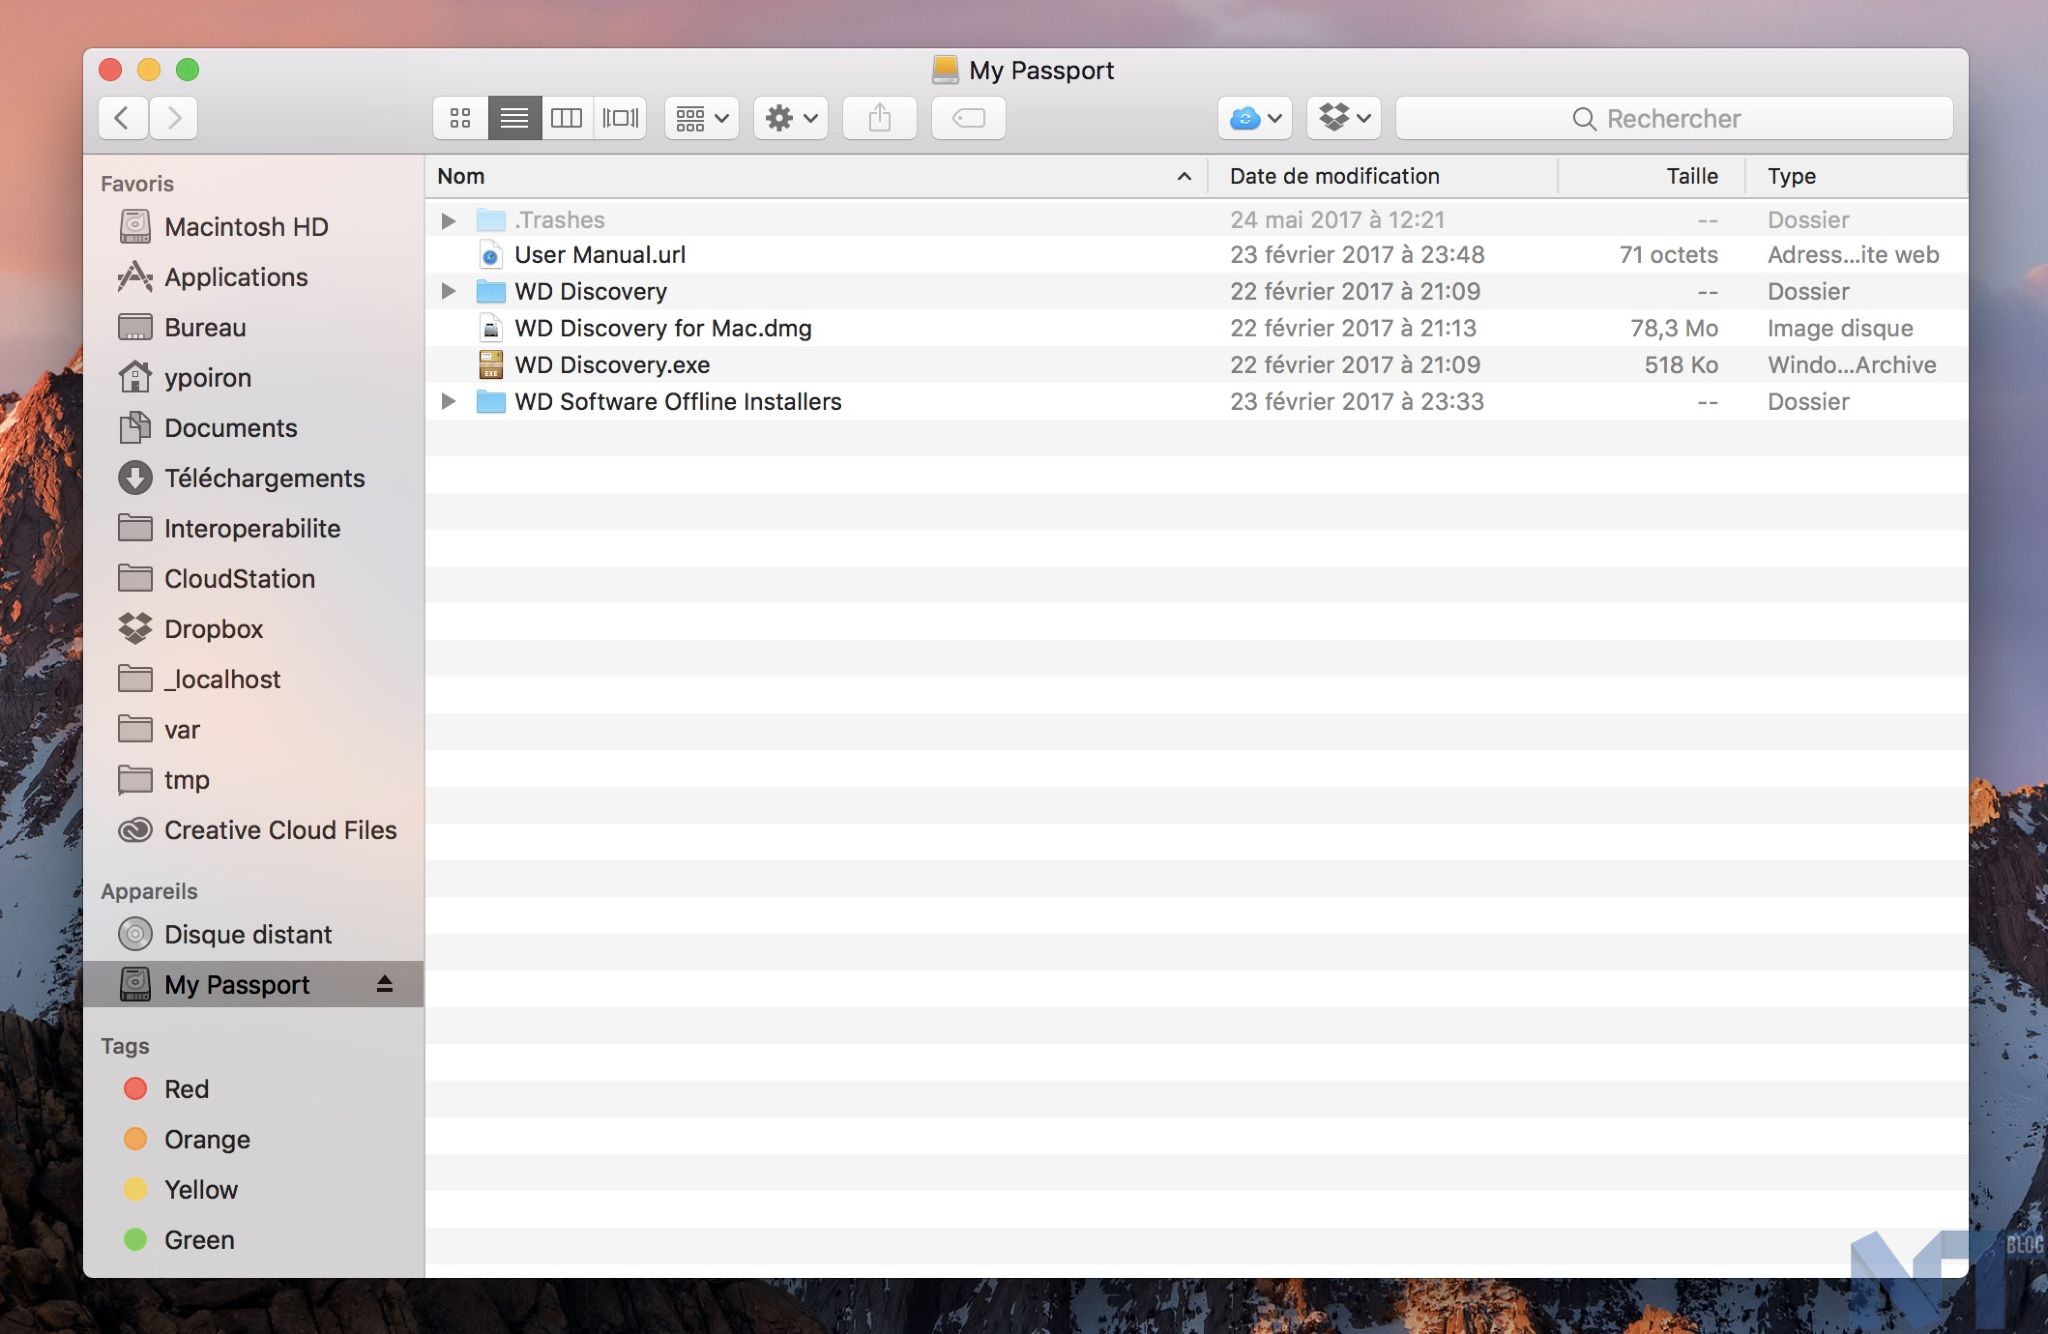The height and width of the screenshot is (1334, 2048).
Task: Click the Image disque type cell
Action: point(1840,328)
